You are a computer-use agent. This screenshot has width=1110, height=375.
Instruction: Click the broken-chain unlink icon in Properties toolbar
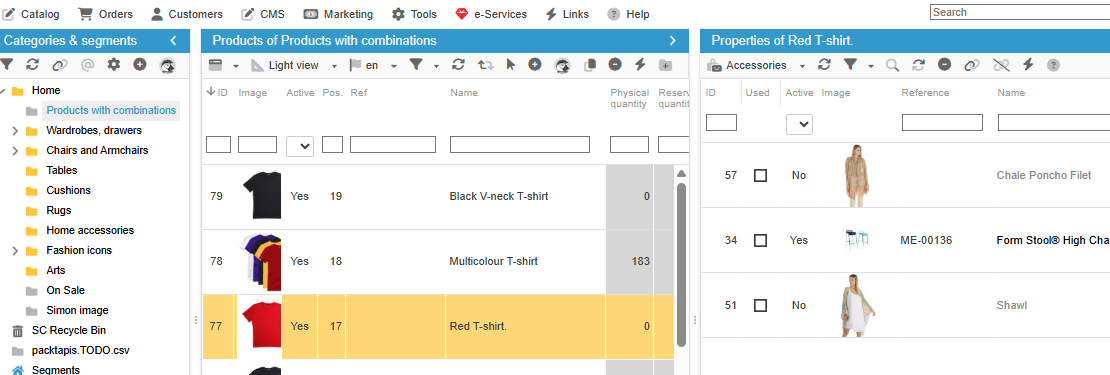tap(1001, 65)
